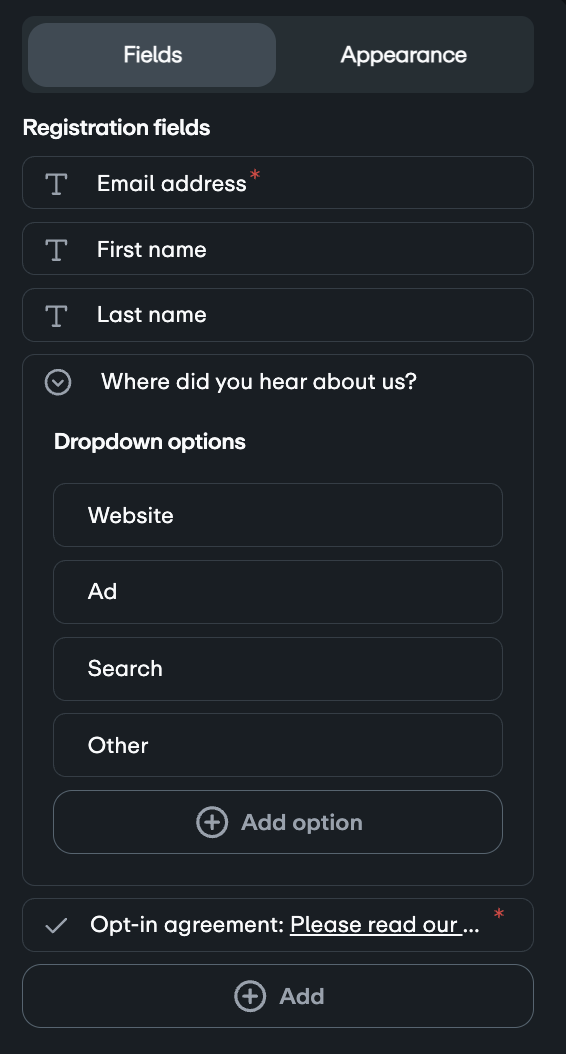Edit the Search dropdown option
This screenshot has width=566, height=1054.
[278, 669]
